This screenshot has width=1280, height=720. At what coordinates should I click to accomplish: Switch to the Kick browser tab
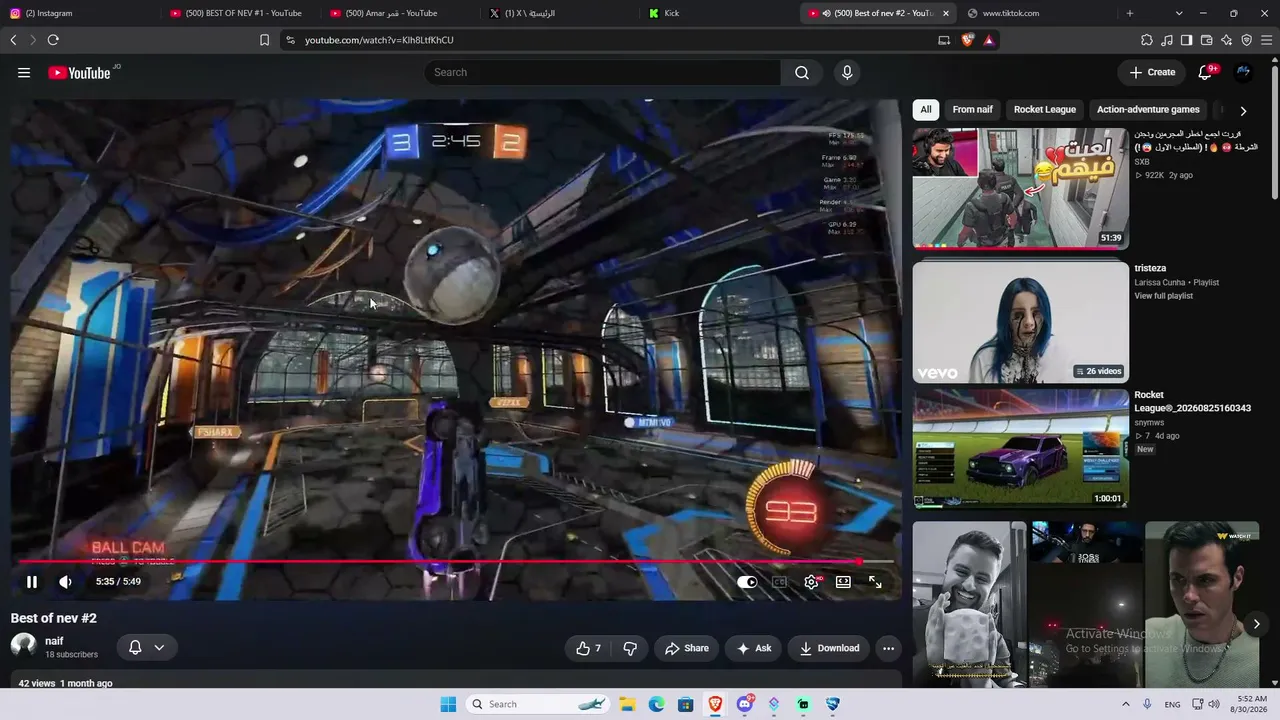715,13
